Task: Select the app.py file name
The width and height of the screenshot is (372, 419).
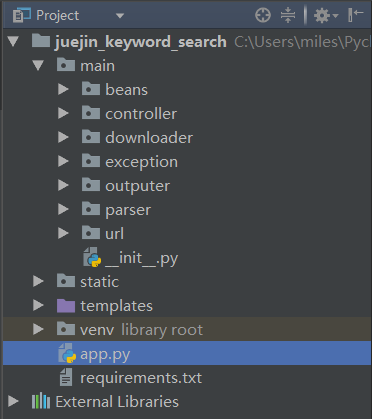Action: pos(105,355)
